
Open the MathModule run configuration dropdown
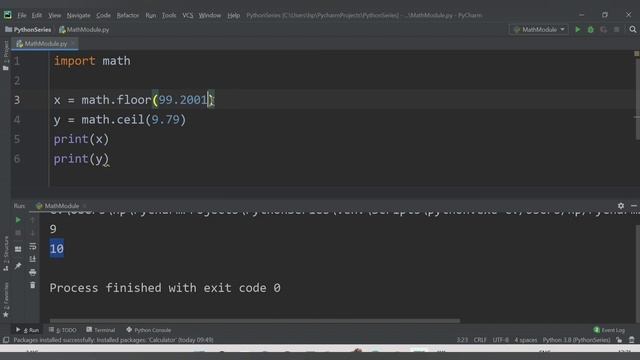click(539, 29)
